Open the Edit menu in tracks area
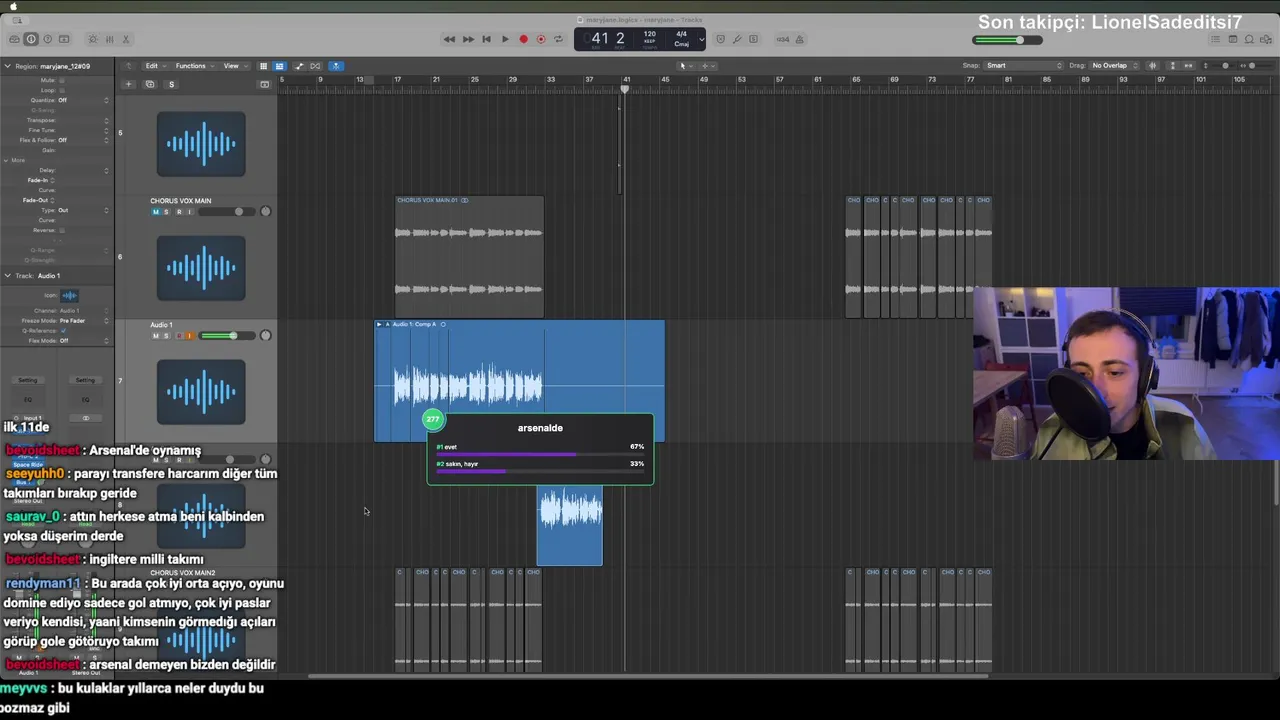This screenshot has height=720, width=1280. coord(154,66)
